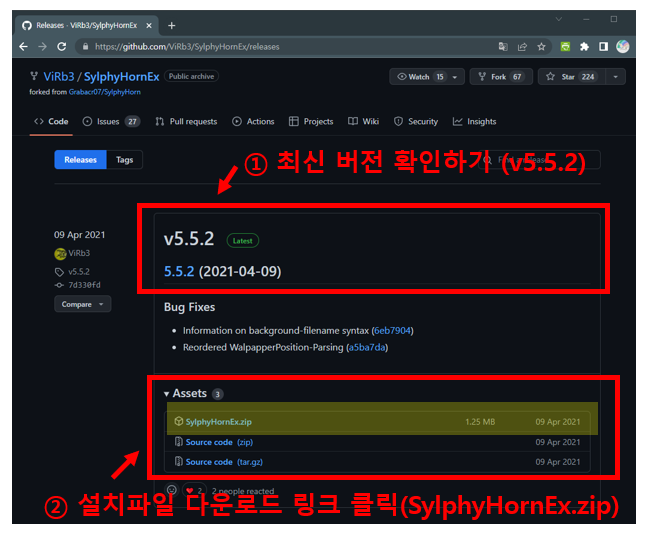649x535 pixels.
Task: Open a new browser tab
Action: point(171,26)
